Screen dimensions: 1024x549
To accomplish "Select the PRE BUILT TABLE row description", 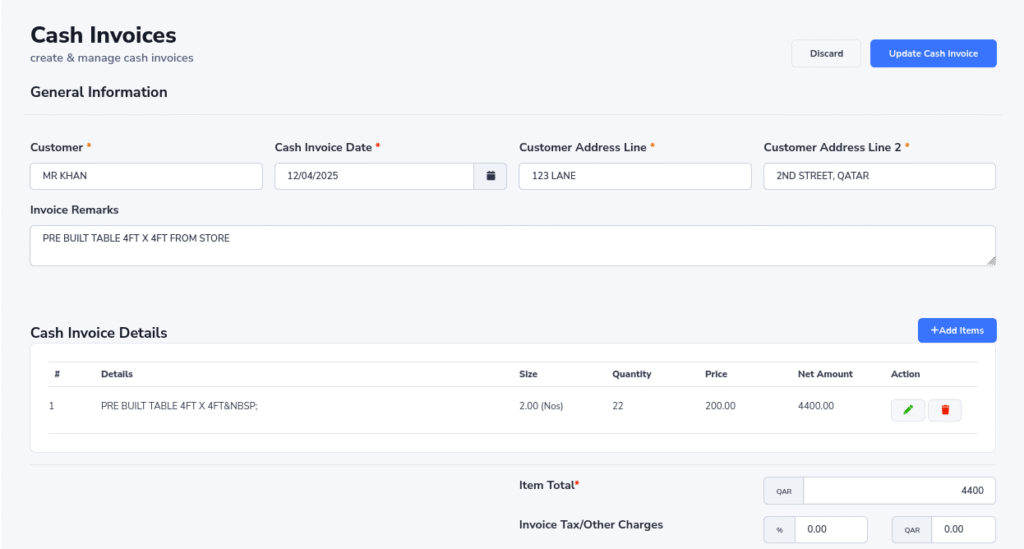I will (x=179, y=406).
